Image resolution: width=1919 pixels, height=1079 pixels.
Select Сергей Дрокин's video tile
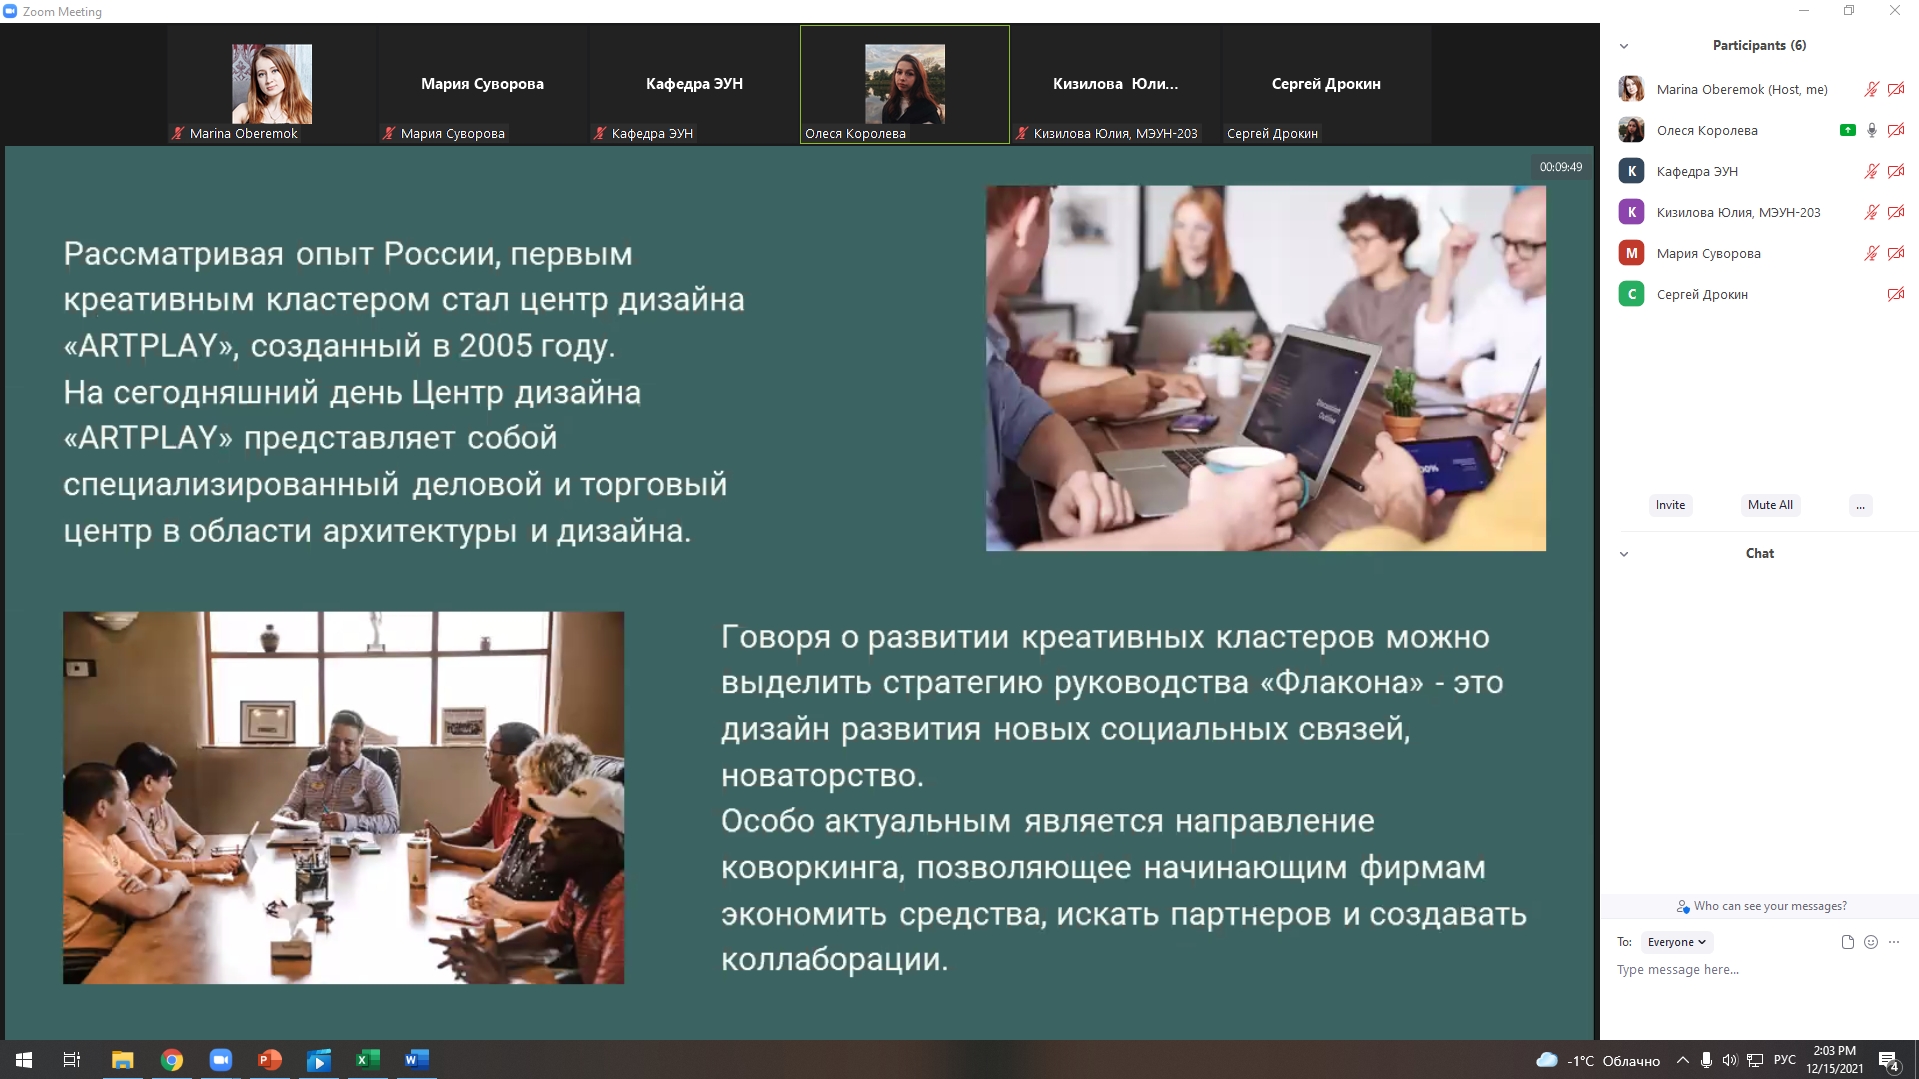click(1327, 85)
